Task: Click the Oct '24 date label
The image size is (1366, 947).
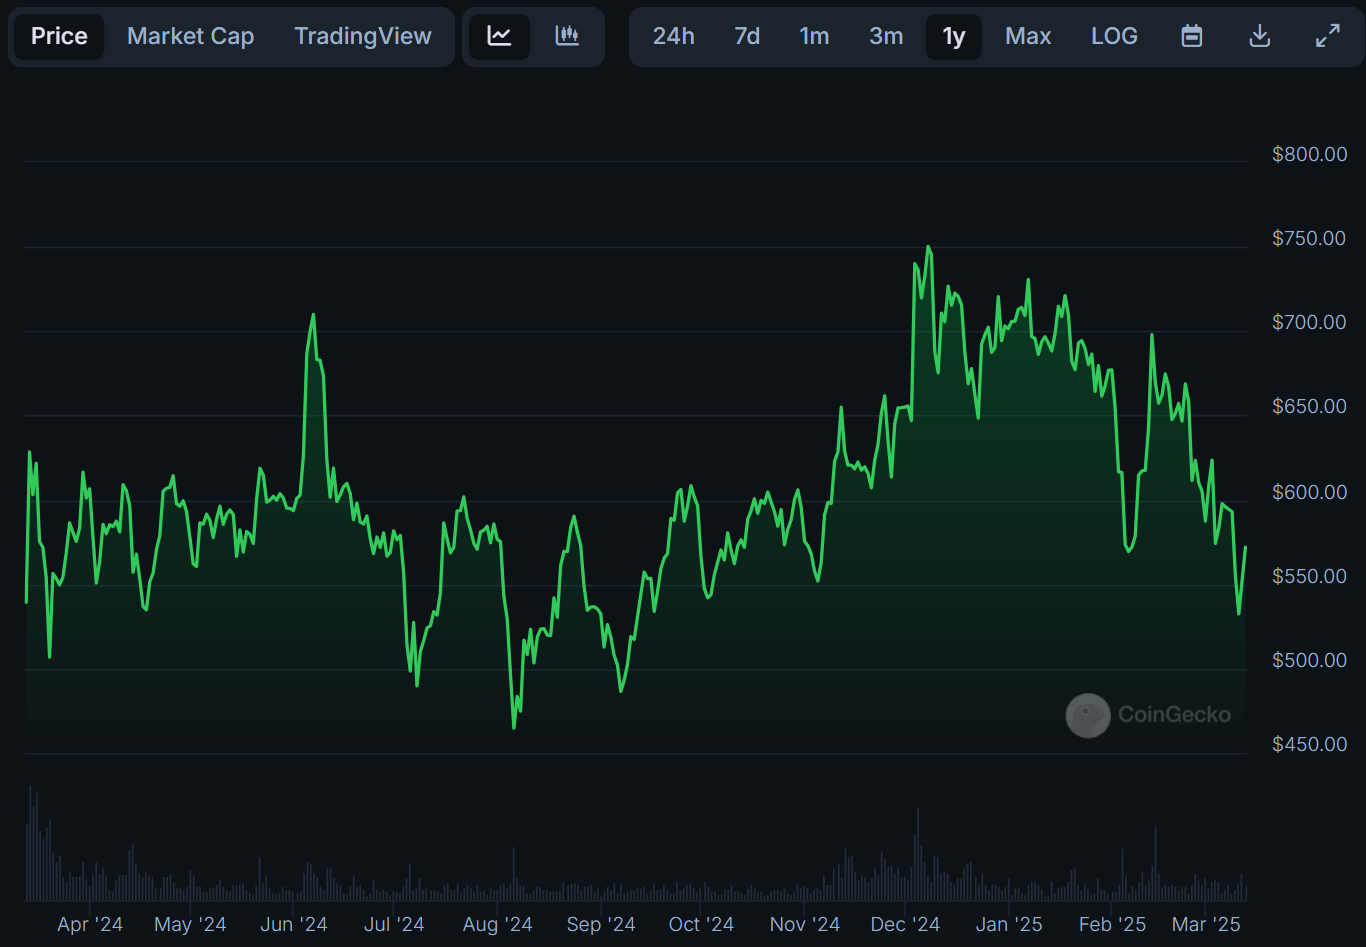Action: coord(701,924)
